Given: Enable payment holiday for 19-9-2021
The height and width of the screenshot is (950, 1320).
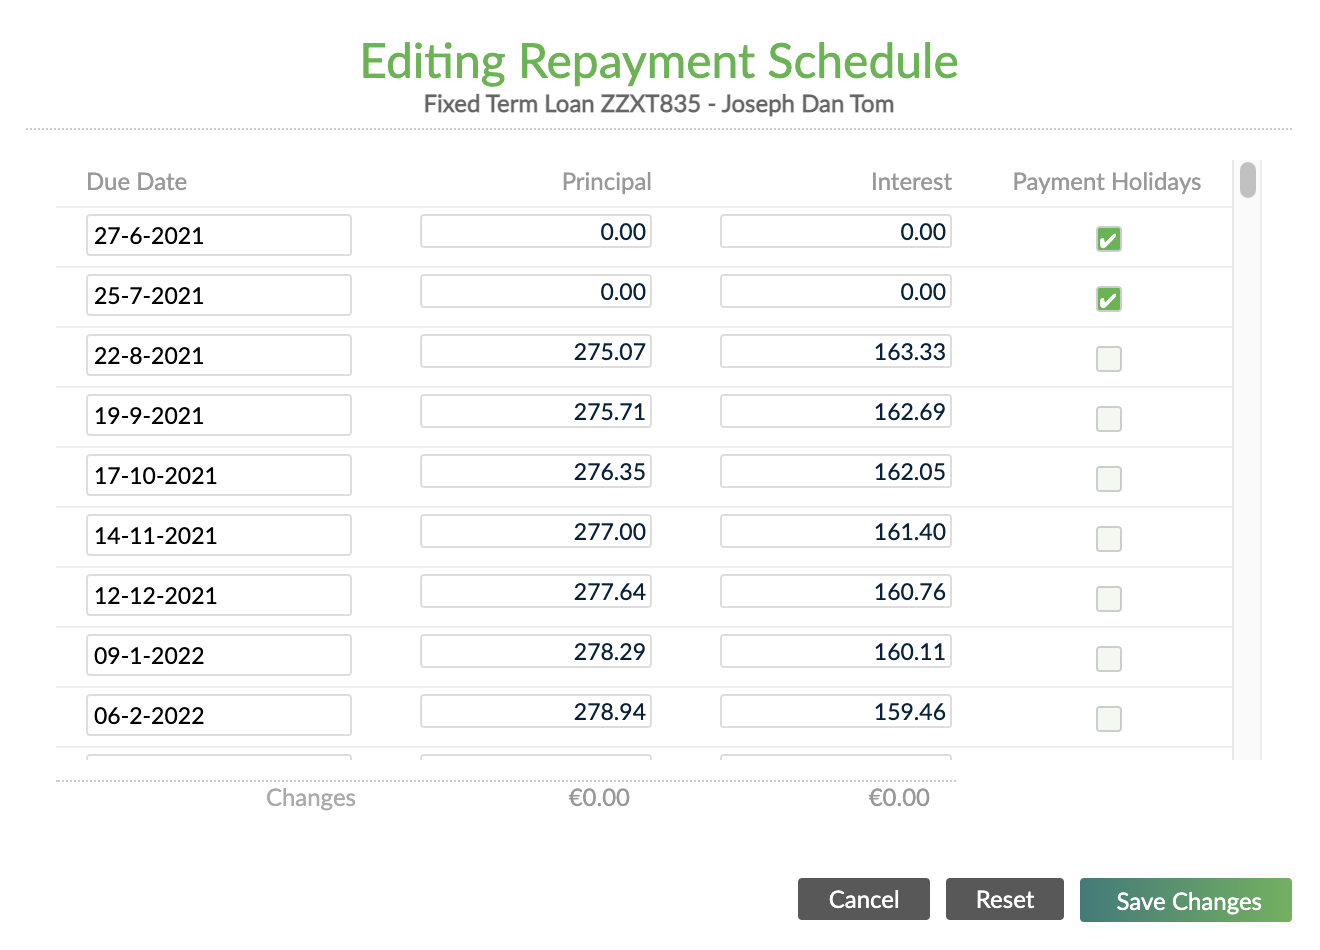Looking at the screenshot, I should point(1108,419).
